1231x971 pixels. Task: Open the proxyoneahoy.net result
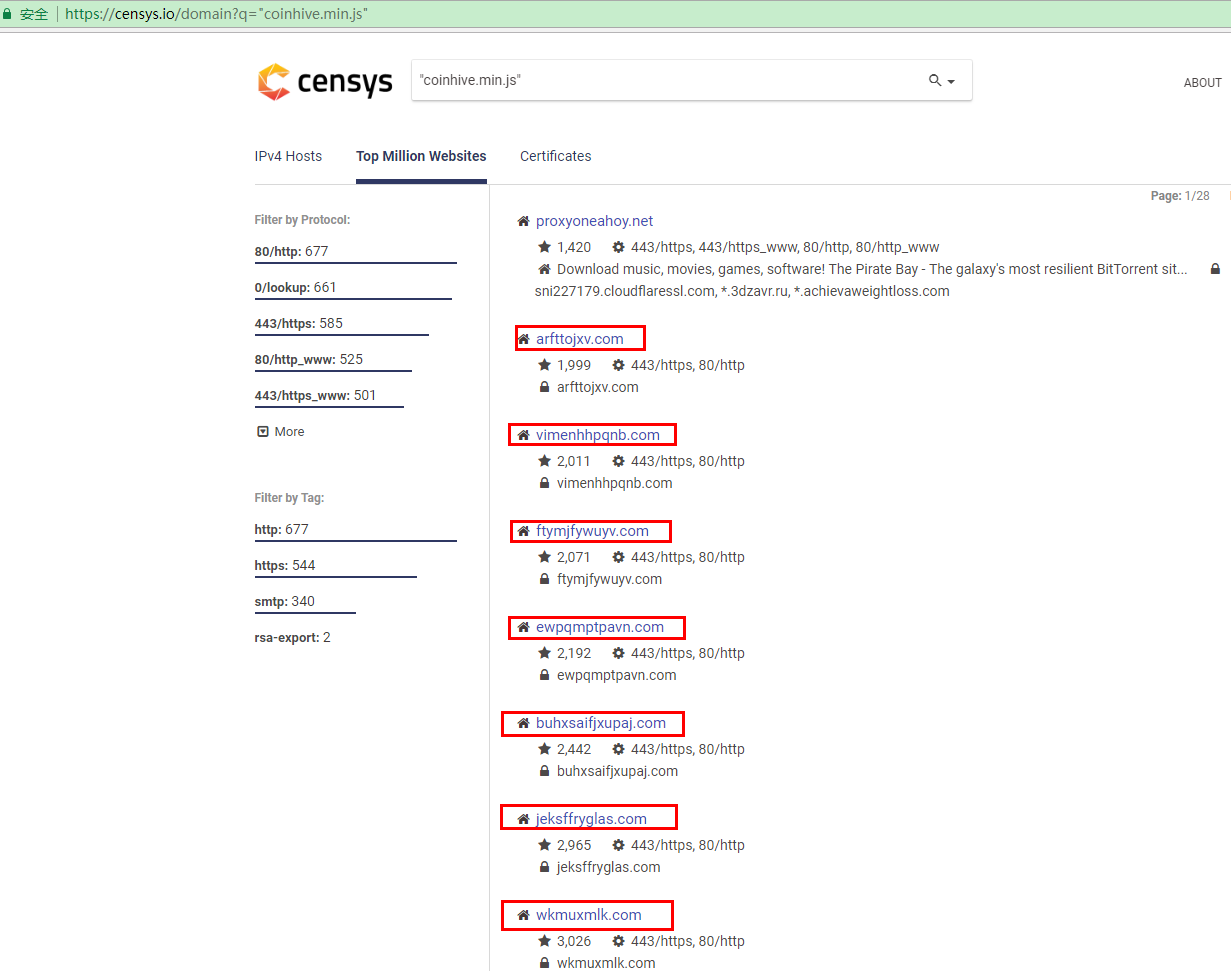coord(594,221)
